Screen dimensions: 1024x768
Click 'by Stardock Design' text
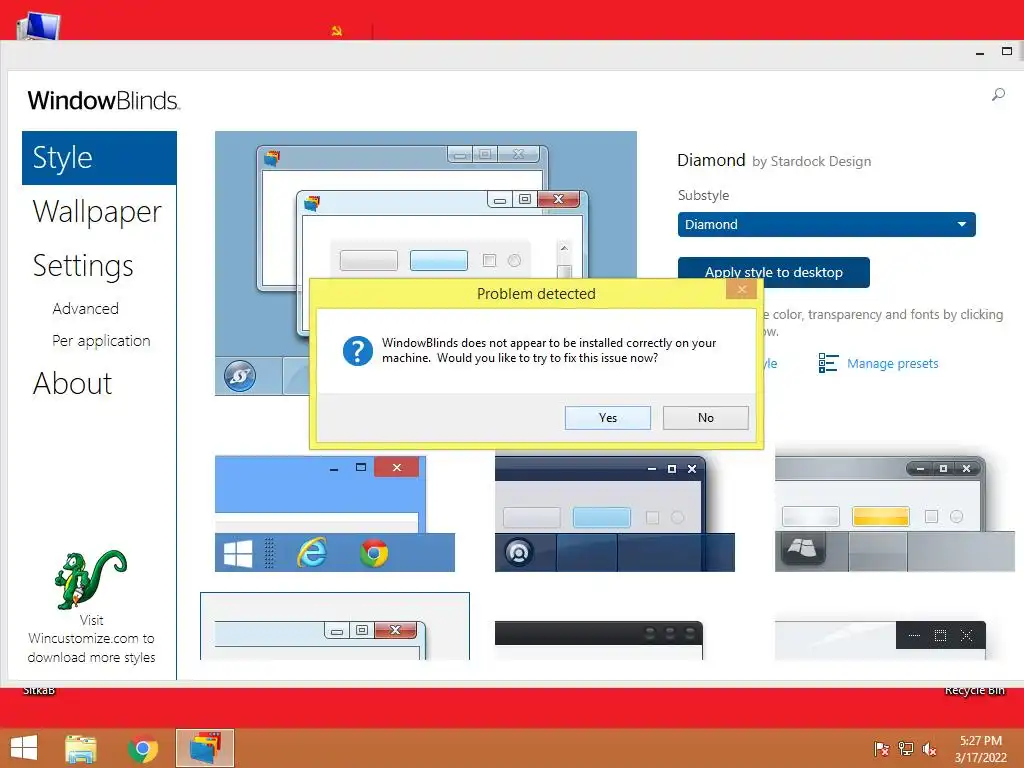point(811,161)
